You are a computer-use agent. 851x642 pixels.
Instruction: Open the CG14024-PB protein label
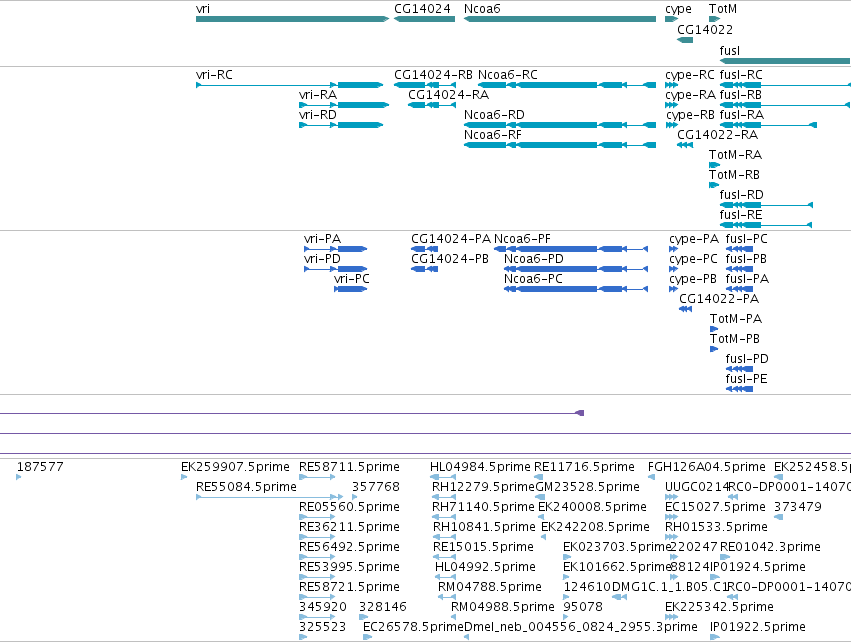pyautogui.click(x=450, y=258)
